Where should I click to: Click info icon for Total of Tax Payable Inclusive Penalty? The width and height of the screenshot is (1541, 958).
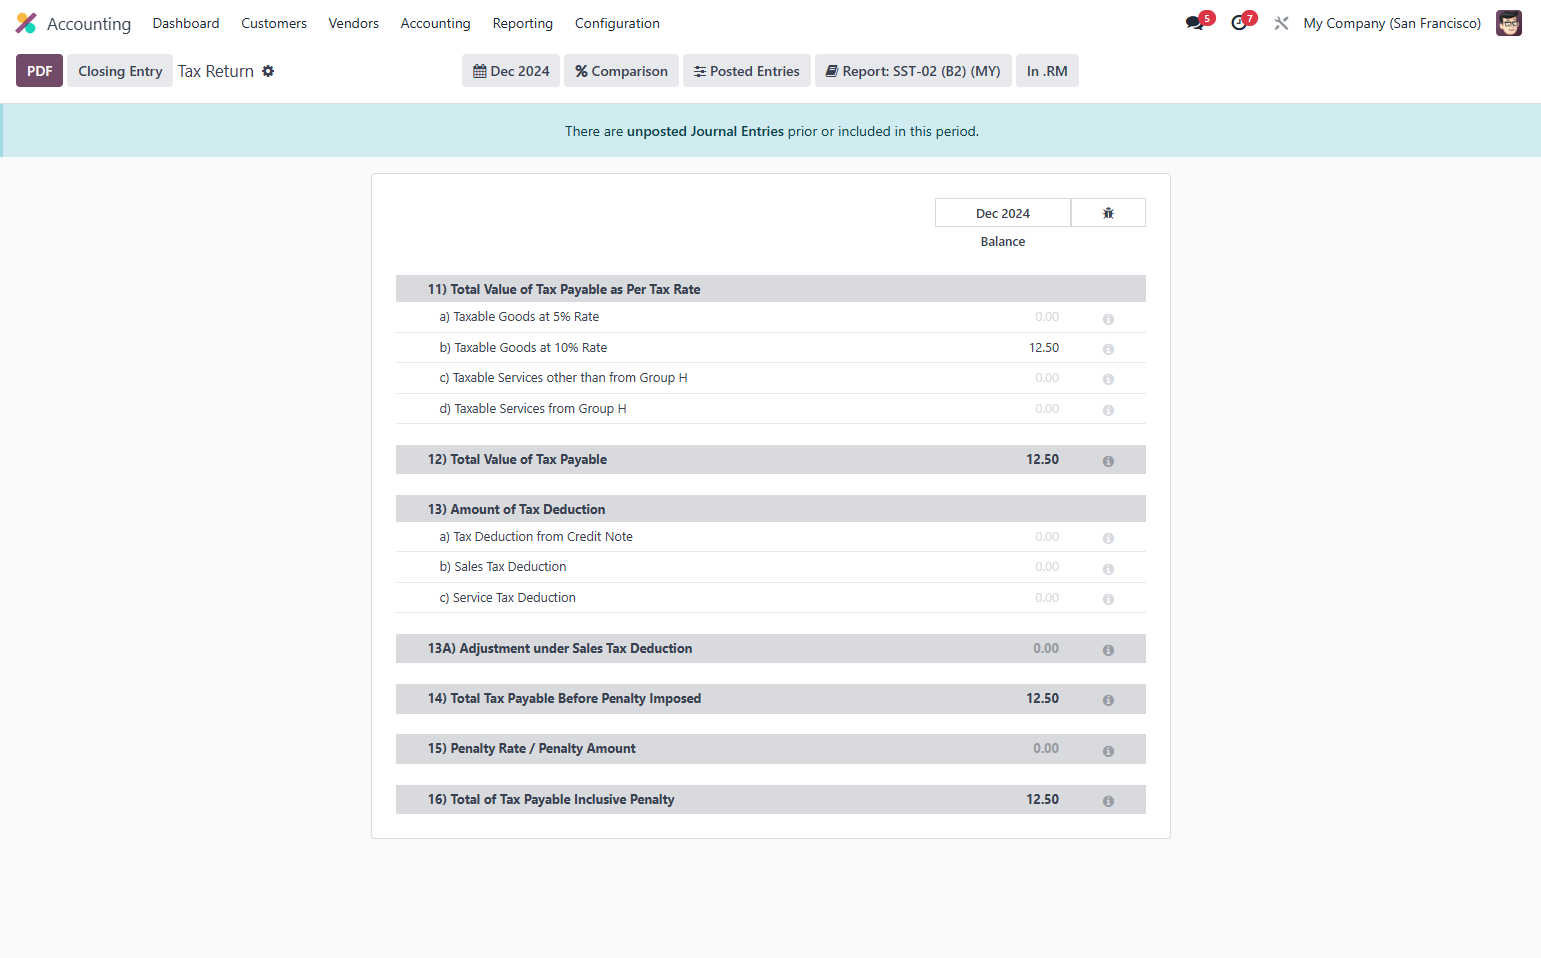click(x=1108, y=801)
